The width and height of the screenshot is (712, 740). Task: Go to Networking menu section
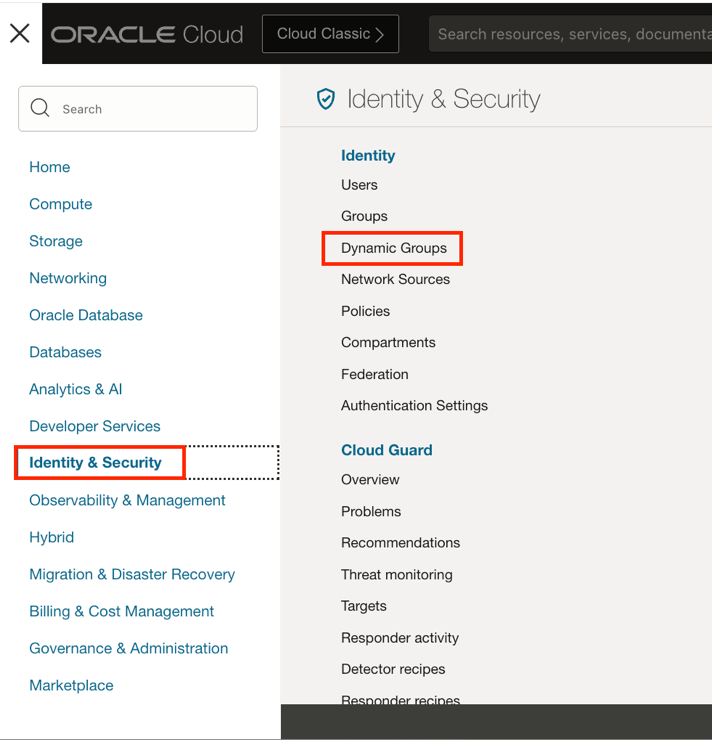click(x=68, y=278)
